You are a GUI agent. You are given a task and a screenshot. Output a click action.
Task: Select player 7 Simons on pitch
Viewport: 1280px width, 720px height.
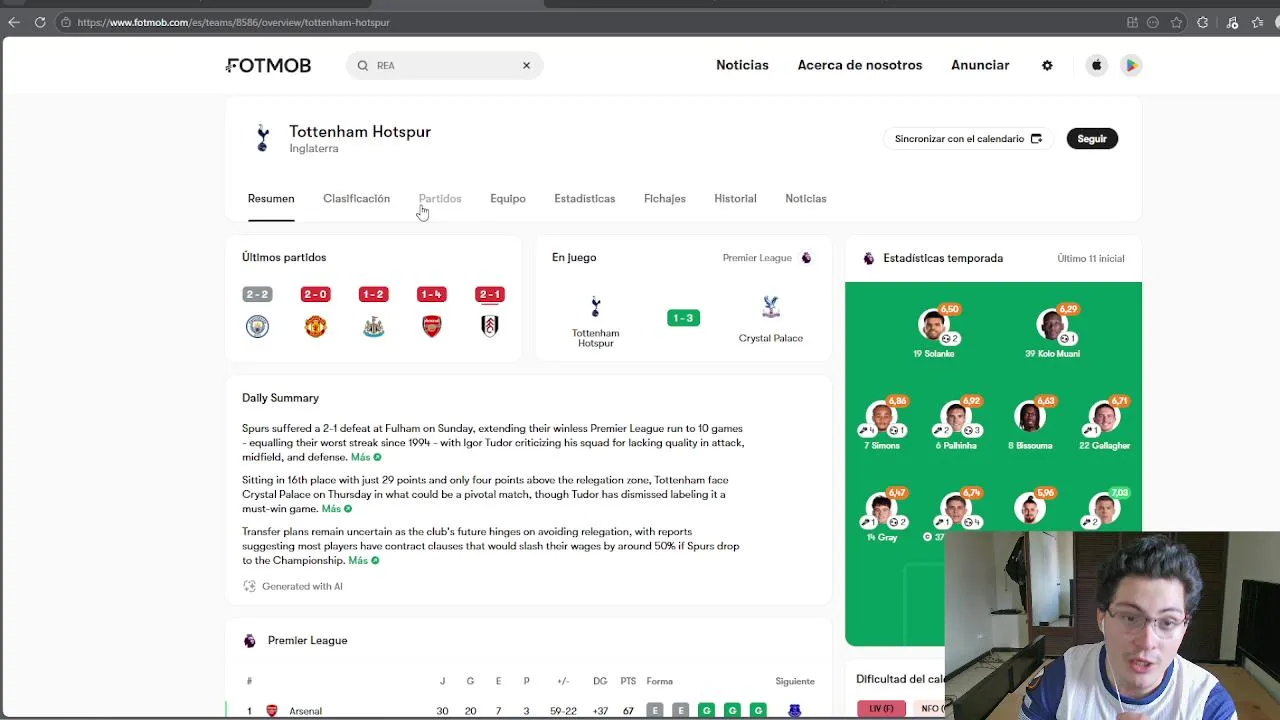tap(882, 424)
